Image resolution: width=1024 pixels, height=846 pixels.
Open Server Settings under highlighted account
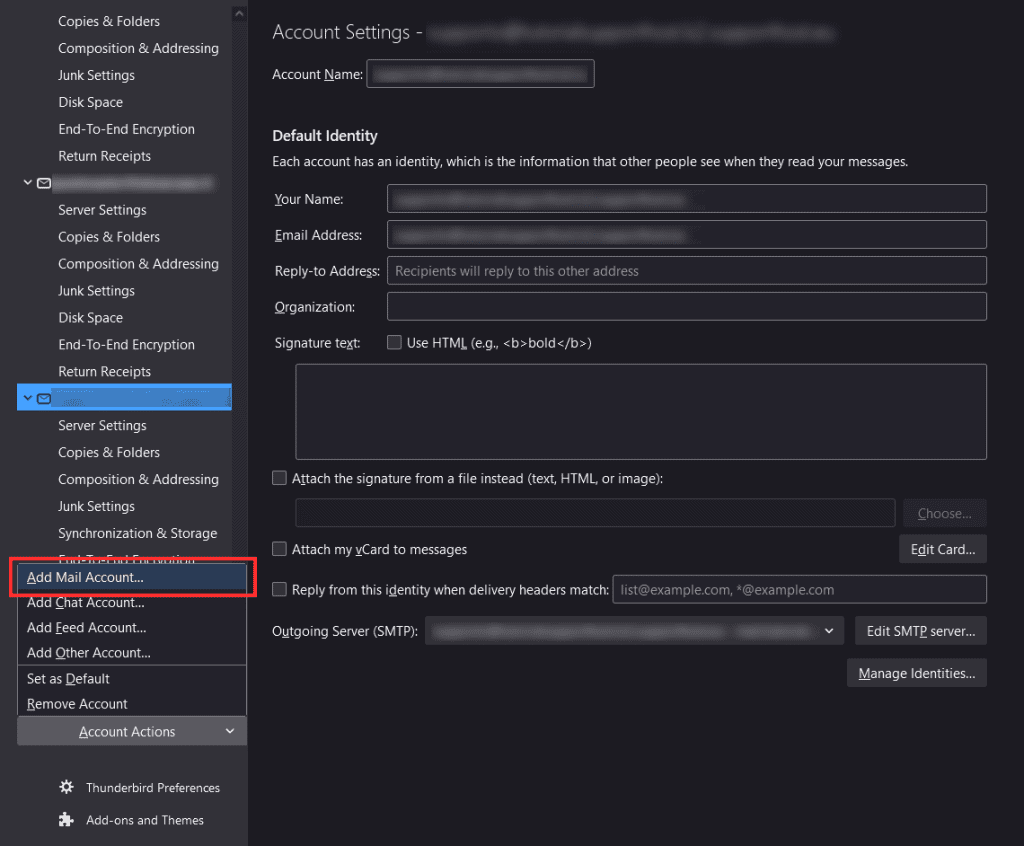pyautogui.click(x=103, y=425)
